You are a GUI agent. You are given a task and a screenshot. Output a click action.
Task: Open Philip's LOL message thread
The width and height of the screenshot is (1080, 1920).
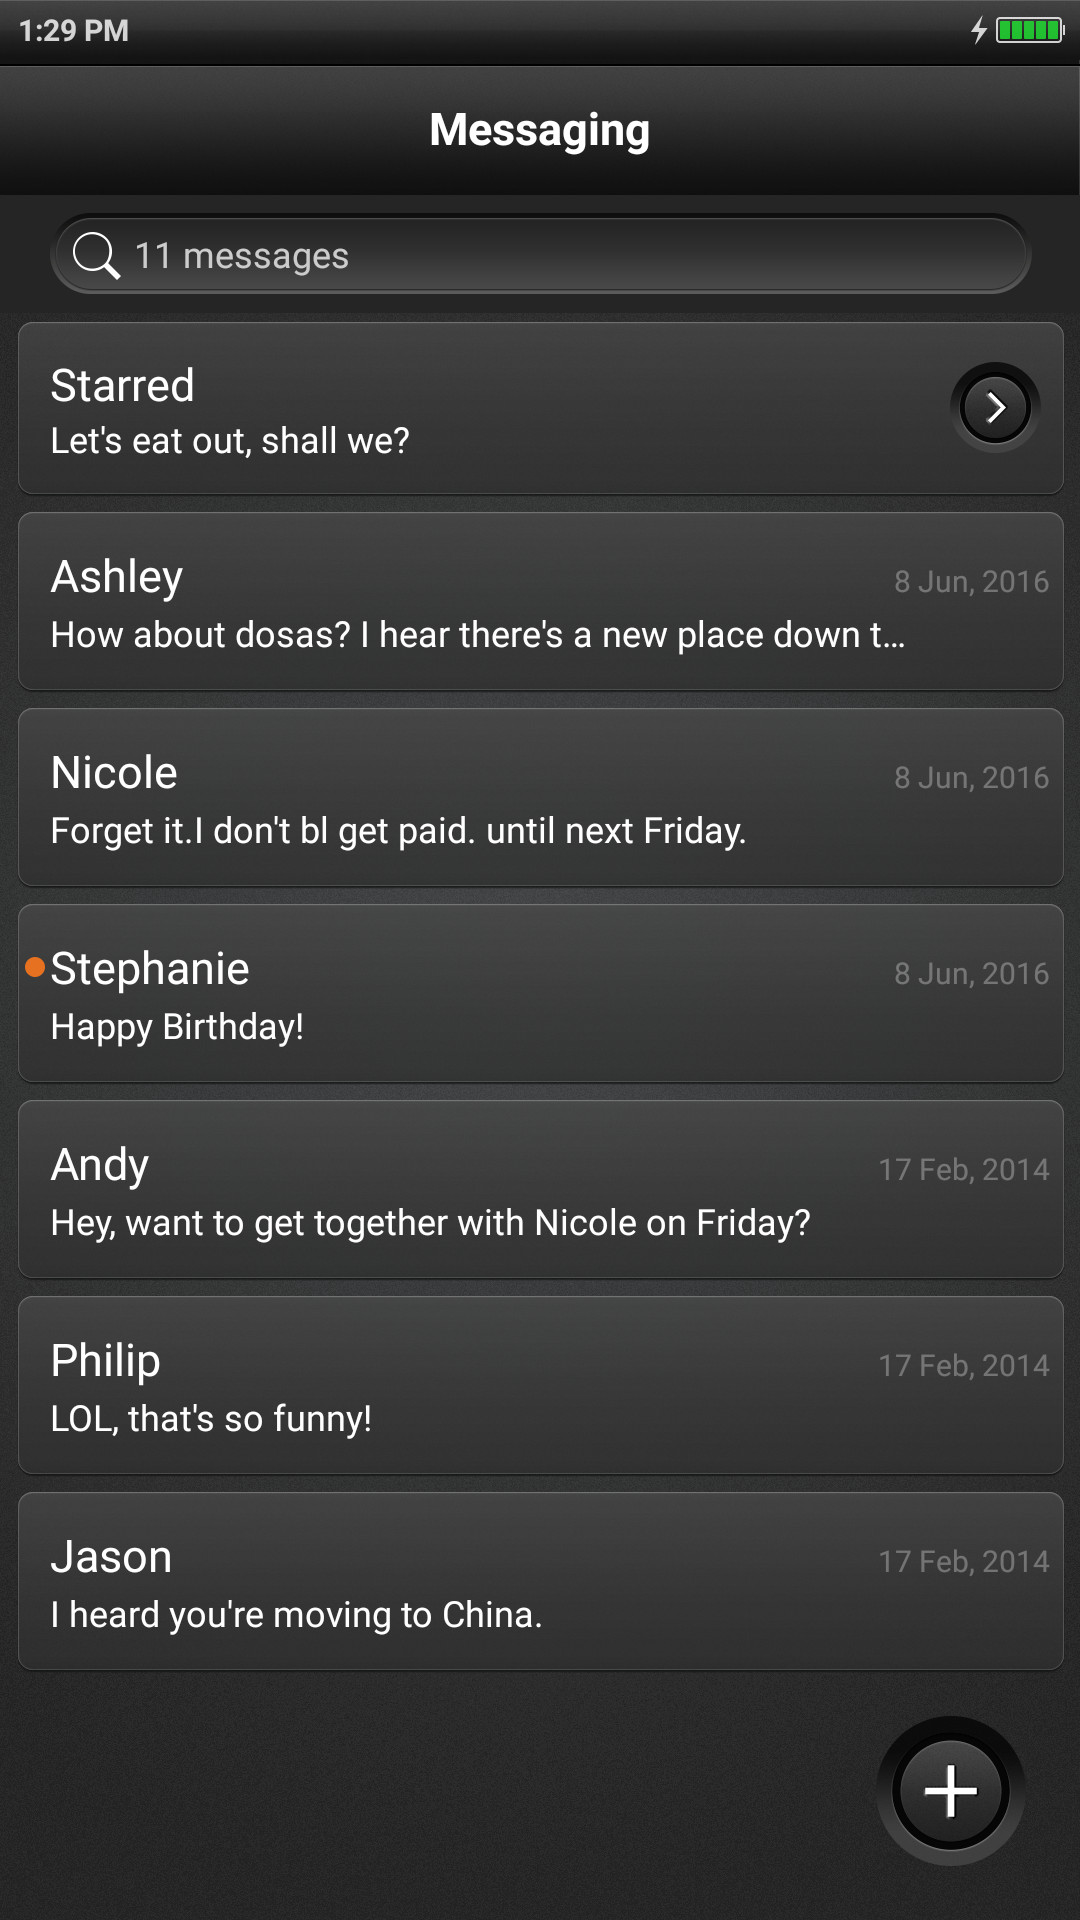540,1385
